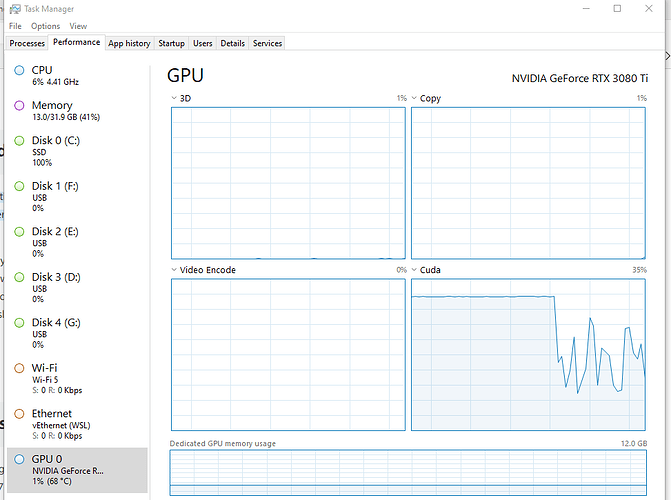Click the Cuda utilization graph
Viewport: 671px width, 500px height.
click(x=528, y=355)
